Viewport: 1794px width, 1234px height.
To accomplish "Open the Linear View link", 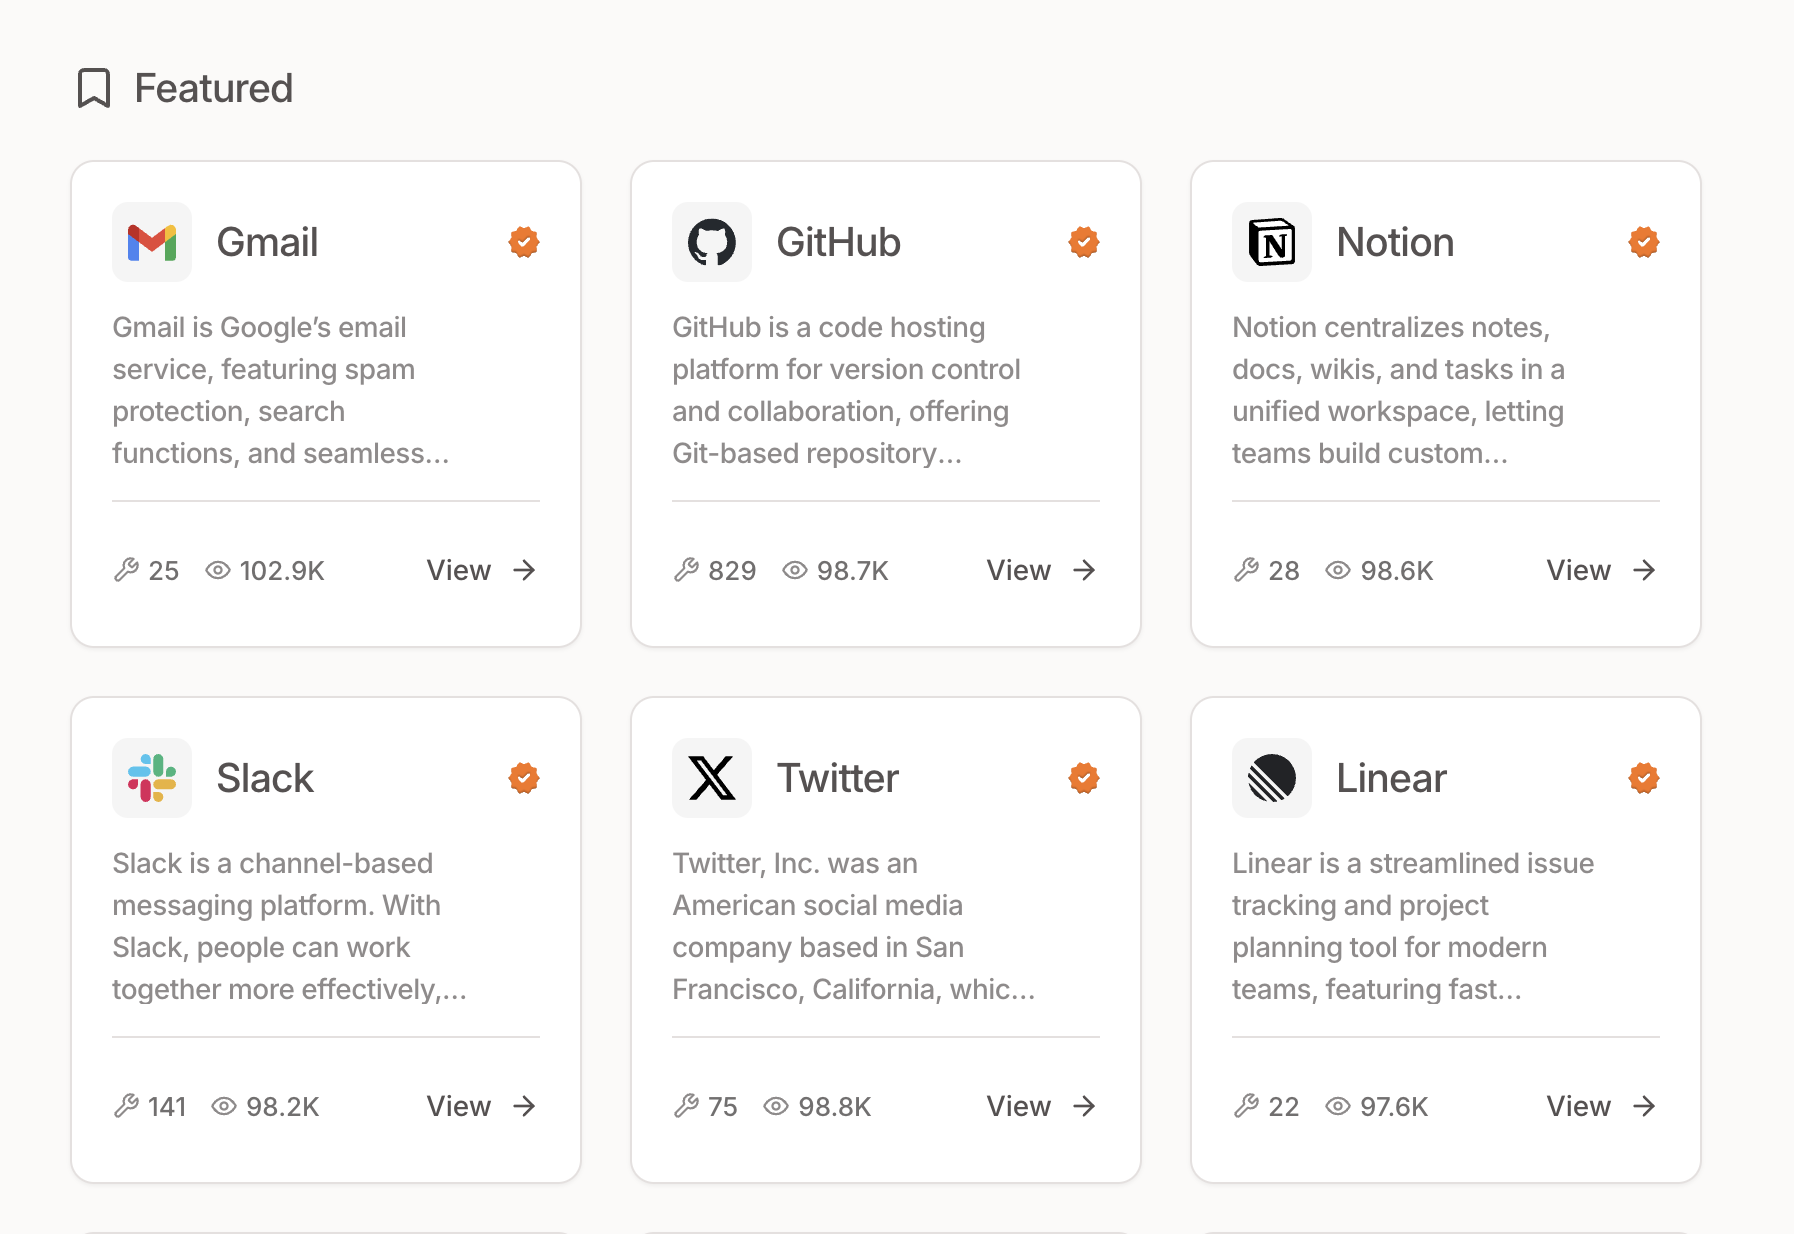I will [x=1602, y=1106].
